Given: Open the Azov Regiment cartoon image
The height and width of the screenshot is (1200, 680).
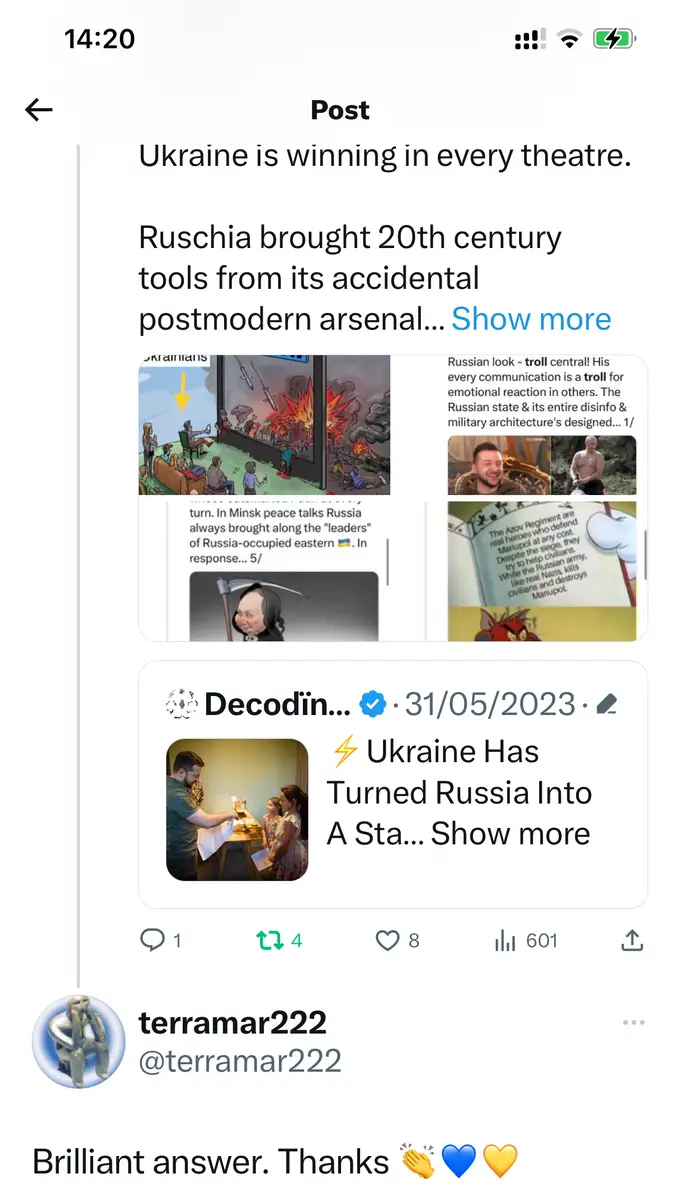Looking at the screenshot, I should [x=541, y=571].
